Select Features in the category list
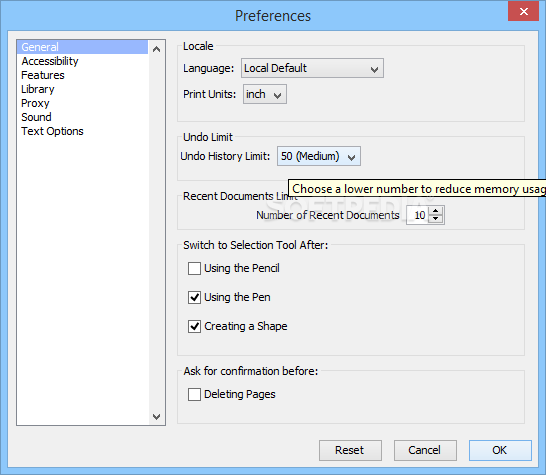 (42, 75)
